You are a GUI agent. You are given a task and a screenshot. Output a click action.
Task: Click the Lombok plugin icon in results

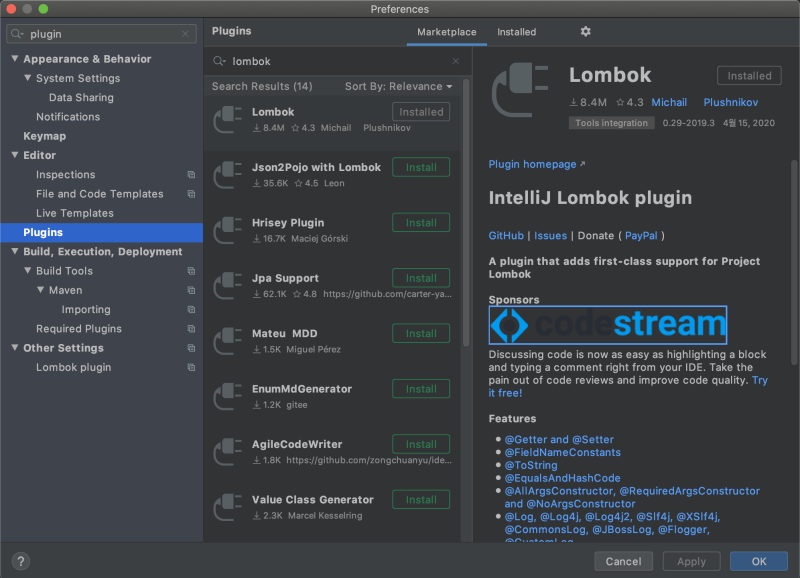click(x=228, y=119)
